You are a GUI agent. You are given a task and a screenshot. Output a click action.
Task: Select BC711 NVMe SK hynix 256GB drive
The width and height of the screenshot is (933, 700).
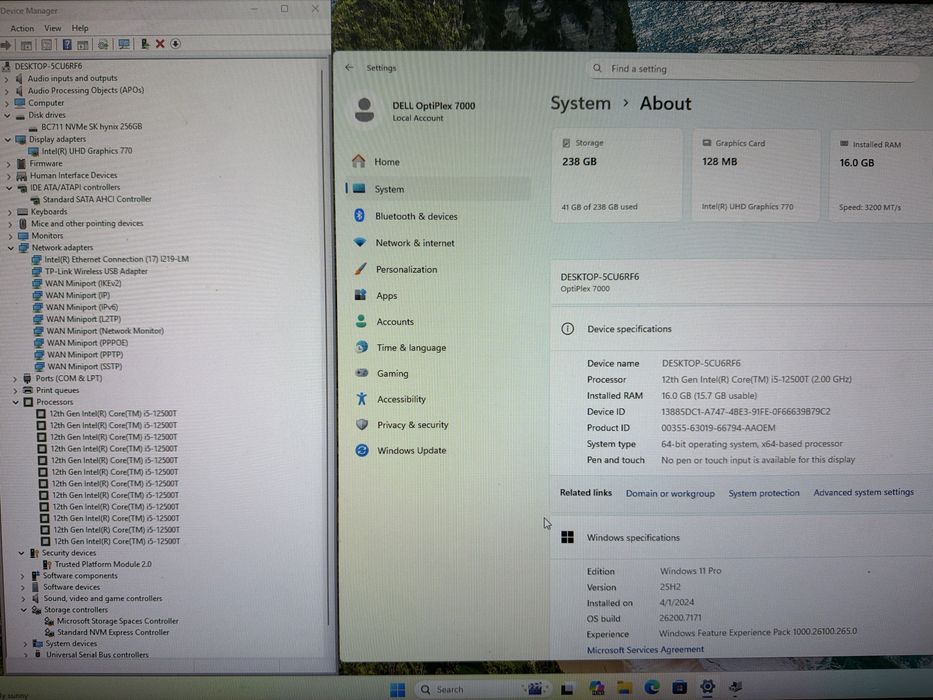(x=91, y=127)
